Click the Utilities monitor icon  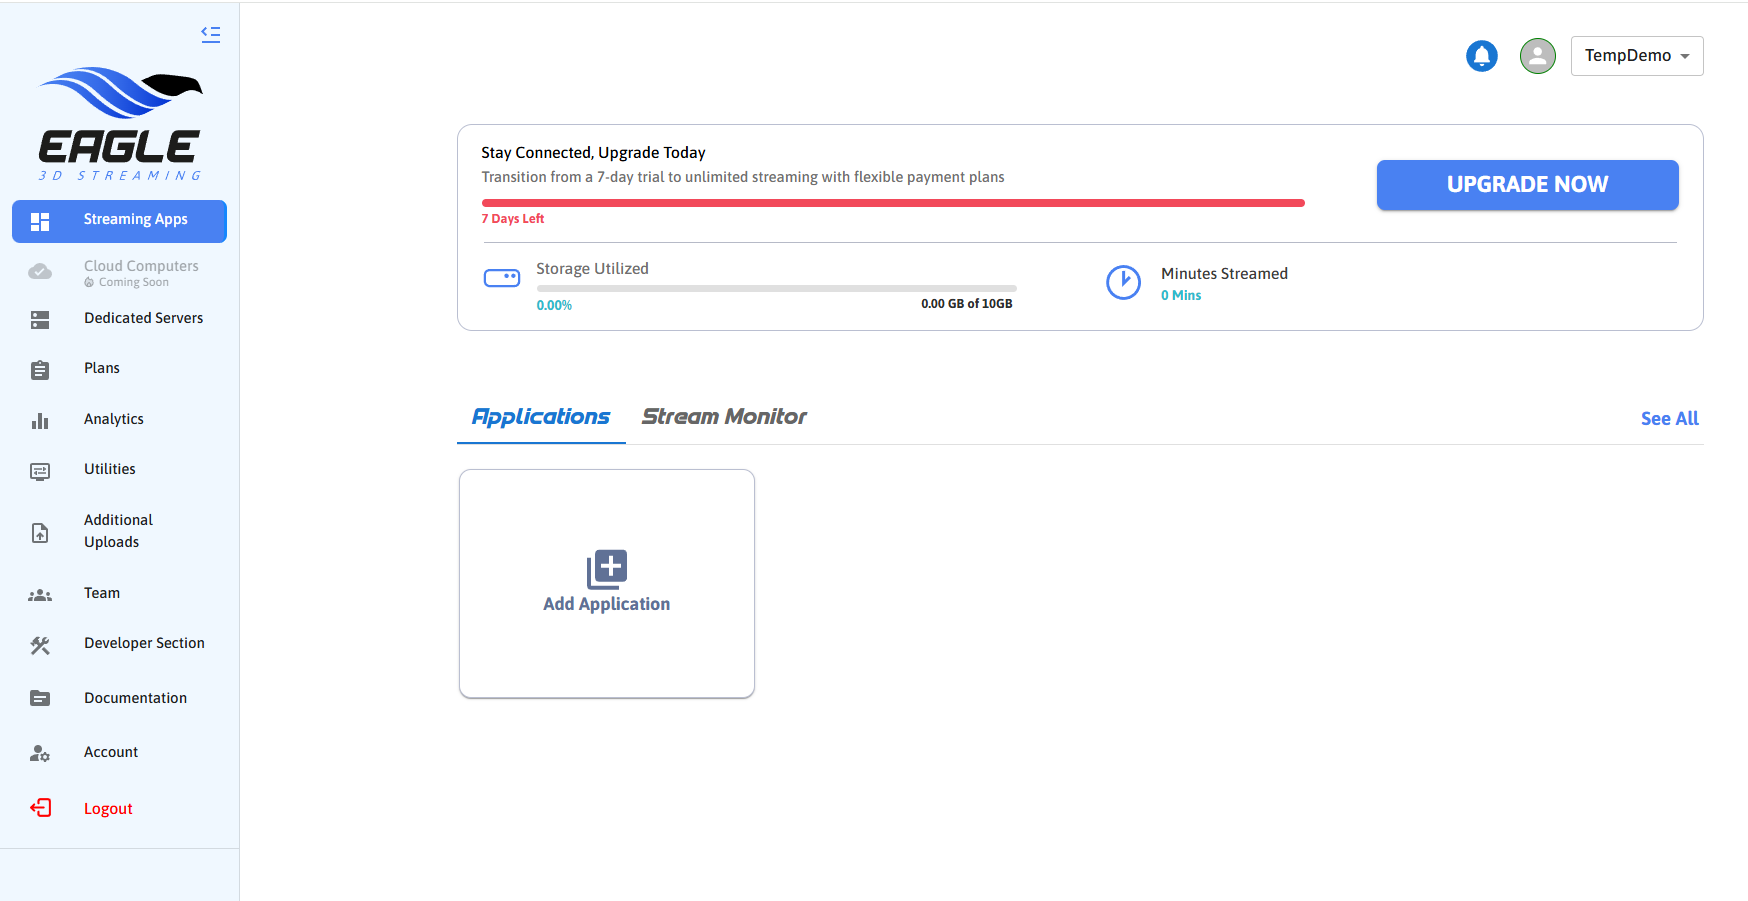[40, 471]
